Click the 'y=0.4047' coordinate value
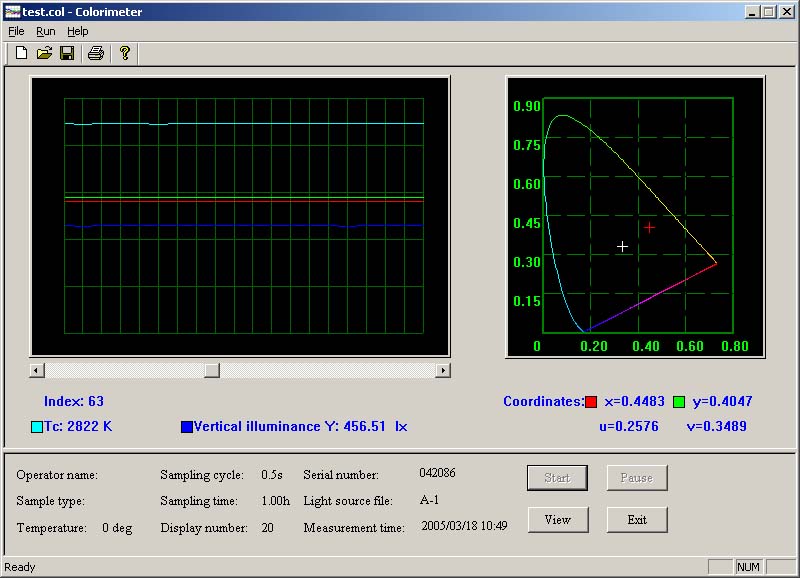 point(722,401)
